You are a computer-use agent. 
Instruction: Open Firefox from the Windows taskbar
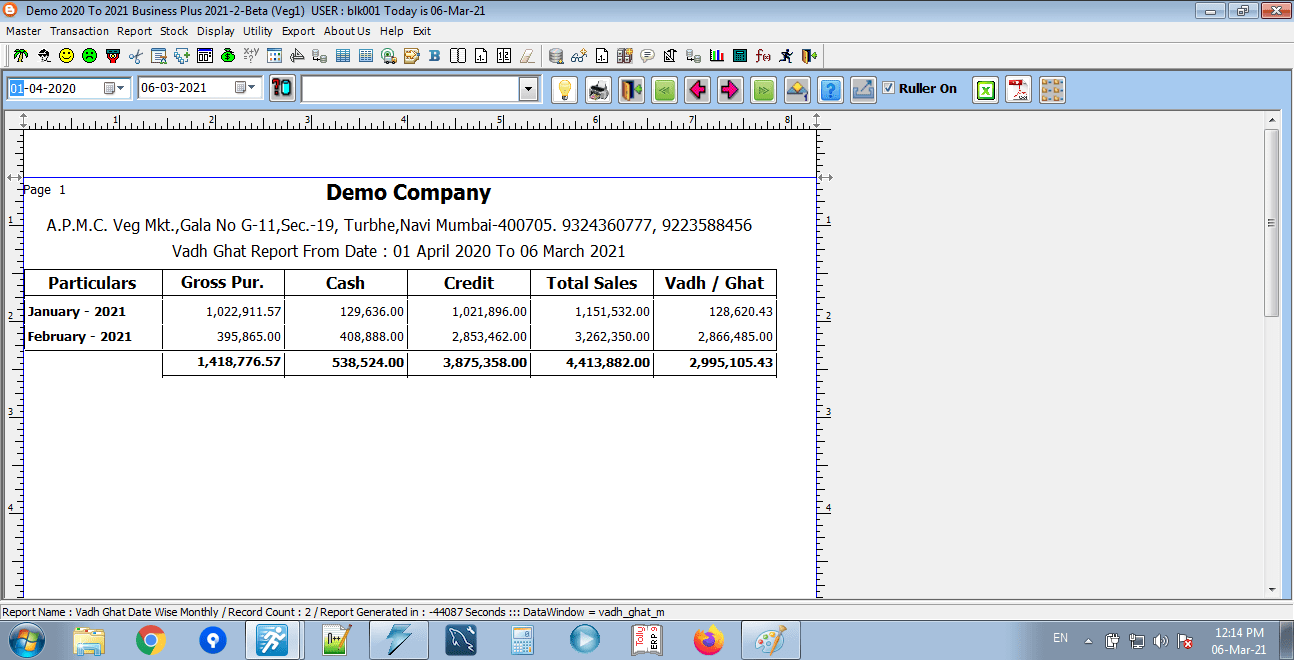(708, 639)
